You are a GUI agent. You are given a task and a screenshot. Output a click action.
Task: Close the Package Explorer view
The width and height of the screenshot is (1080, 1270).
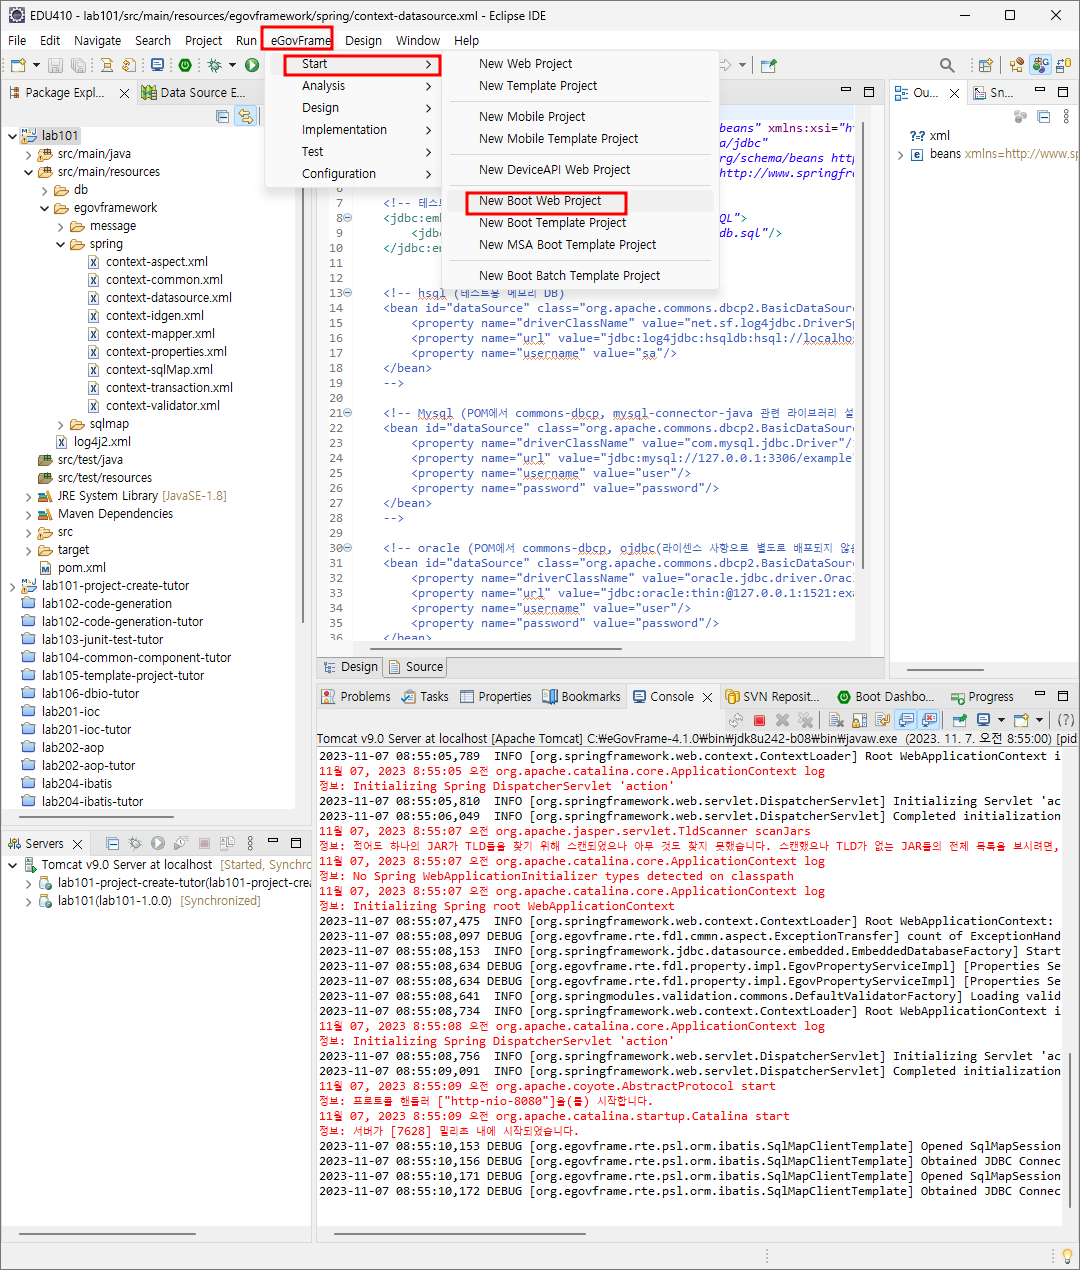click(x=124, y=93)
